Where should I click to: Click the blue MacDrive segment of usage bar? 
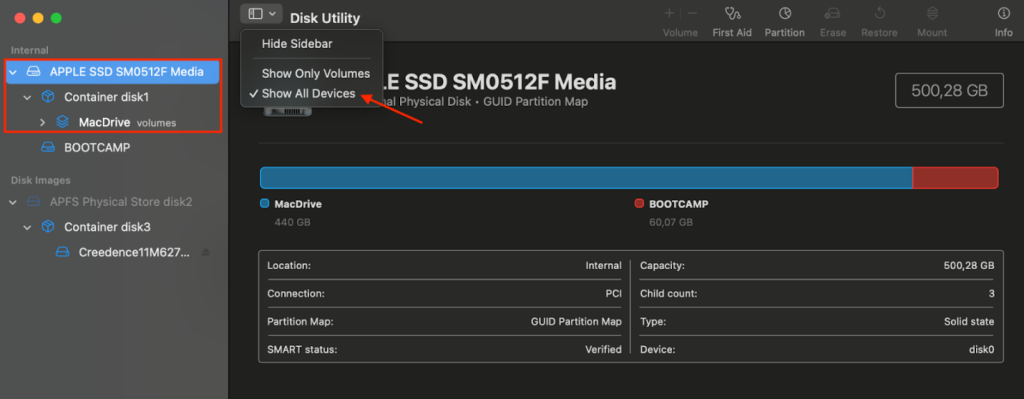pos(586,178)
